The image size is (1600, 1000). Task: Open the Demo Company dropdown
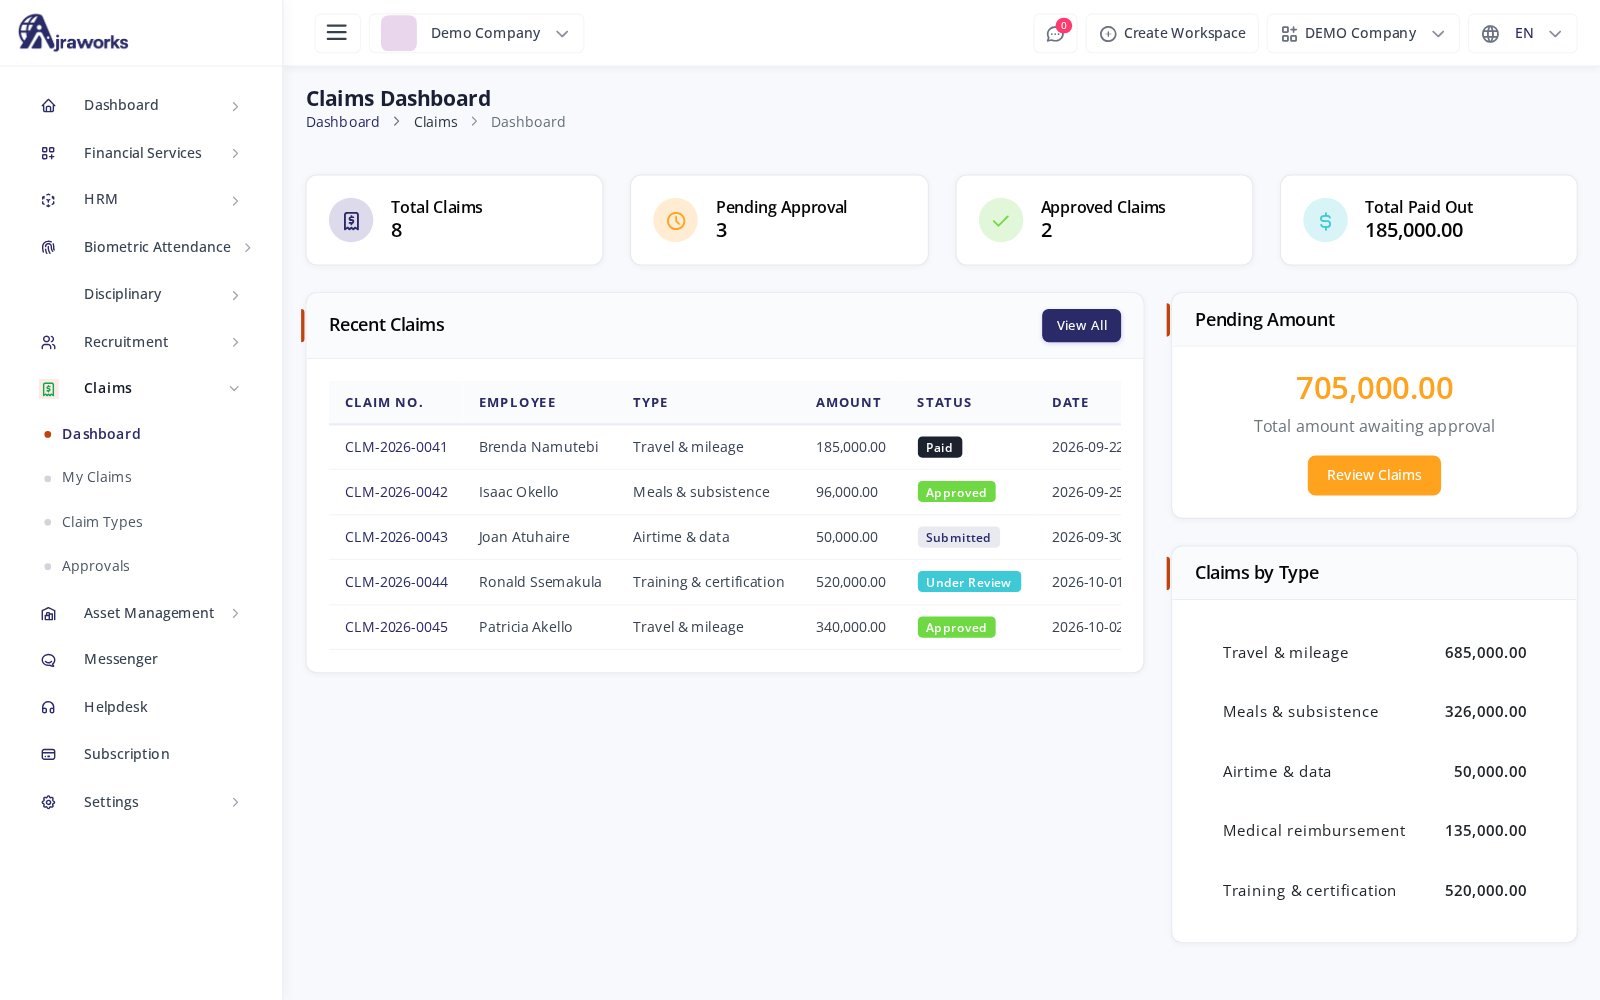coord(477,33)
